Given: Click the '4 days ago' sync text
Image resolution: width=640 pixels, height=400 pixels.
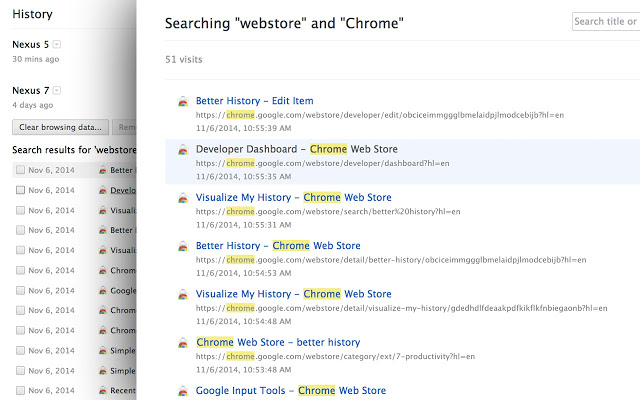Looking at the screenshot, I should [x=33, y=105].
